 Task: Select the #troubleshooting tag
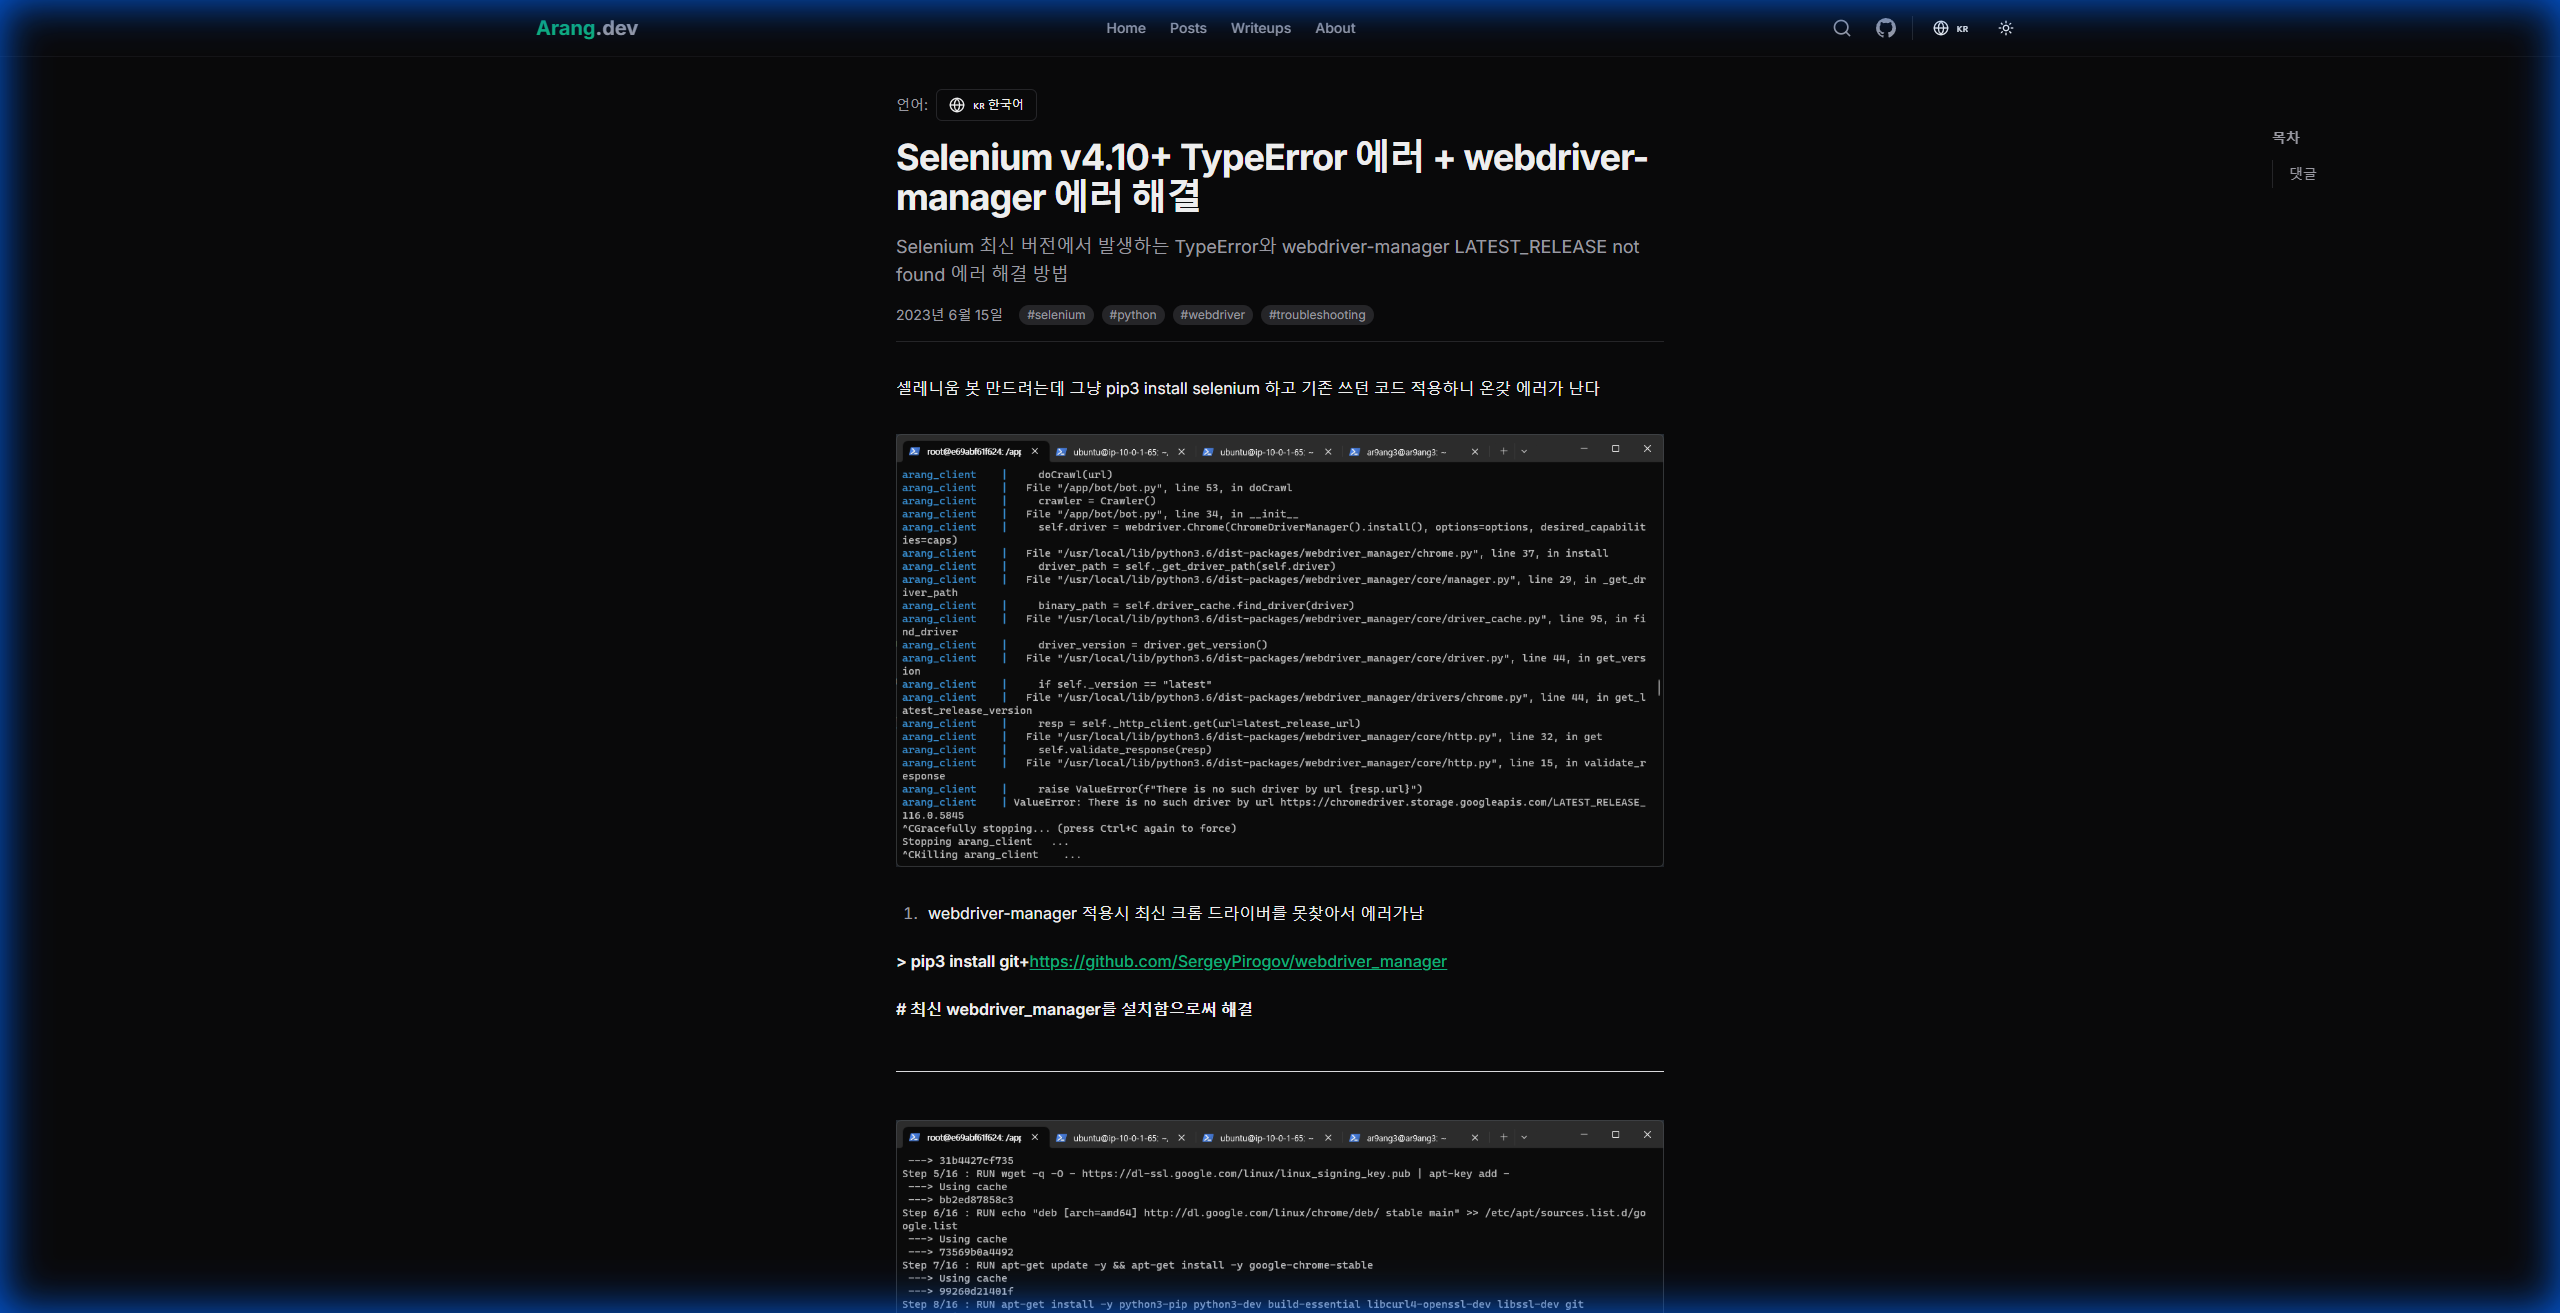[1317, 315]
